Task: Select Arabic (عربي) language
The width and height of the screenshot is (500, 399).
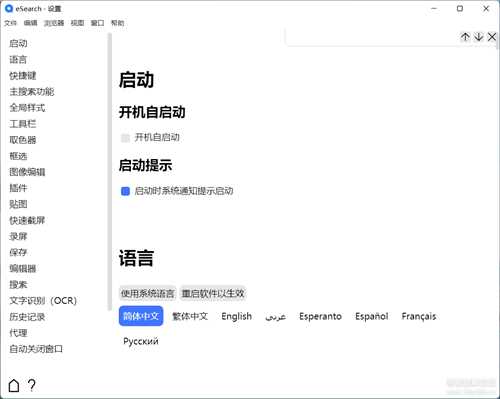Action: tap(275, 316)
